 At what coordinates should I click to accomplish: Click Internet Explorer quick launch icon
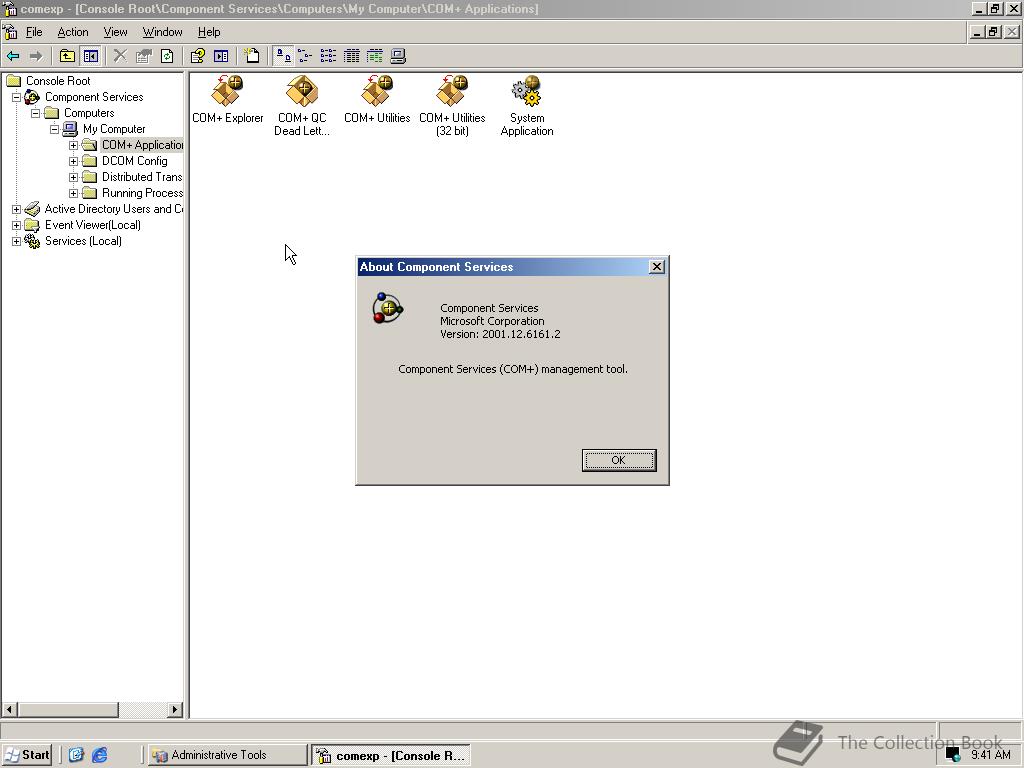[99, 755]
